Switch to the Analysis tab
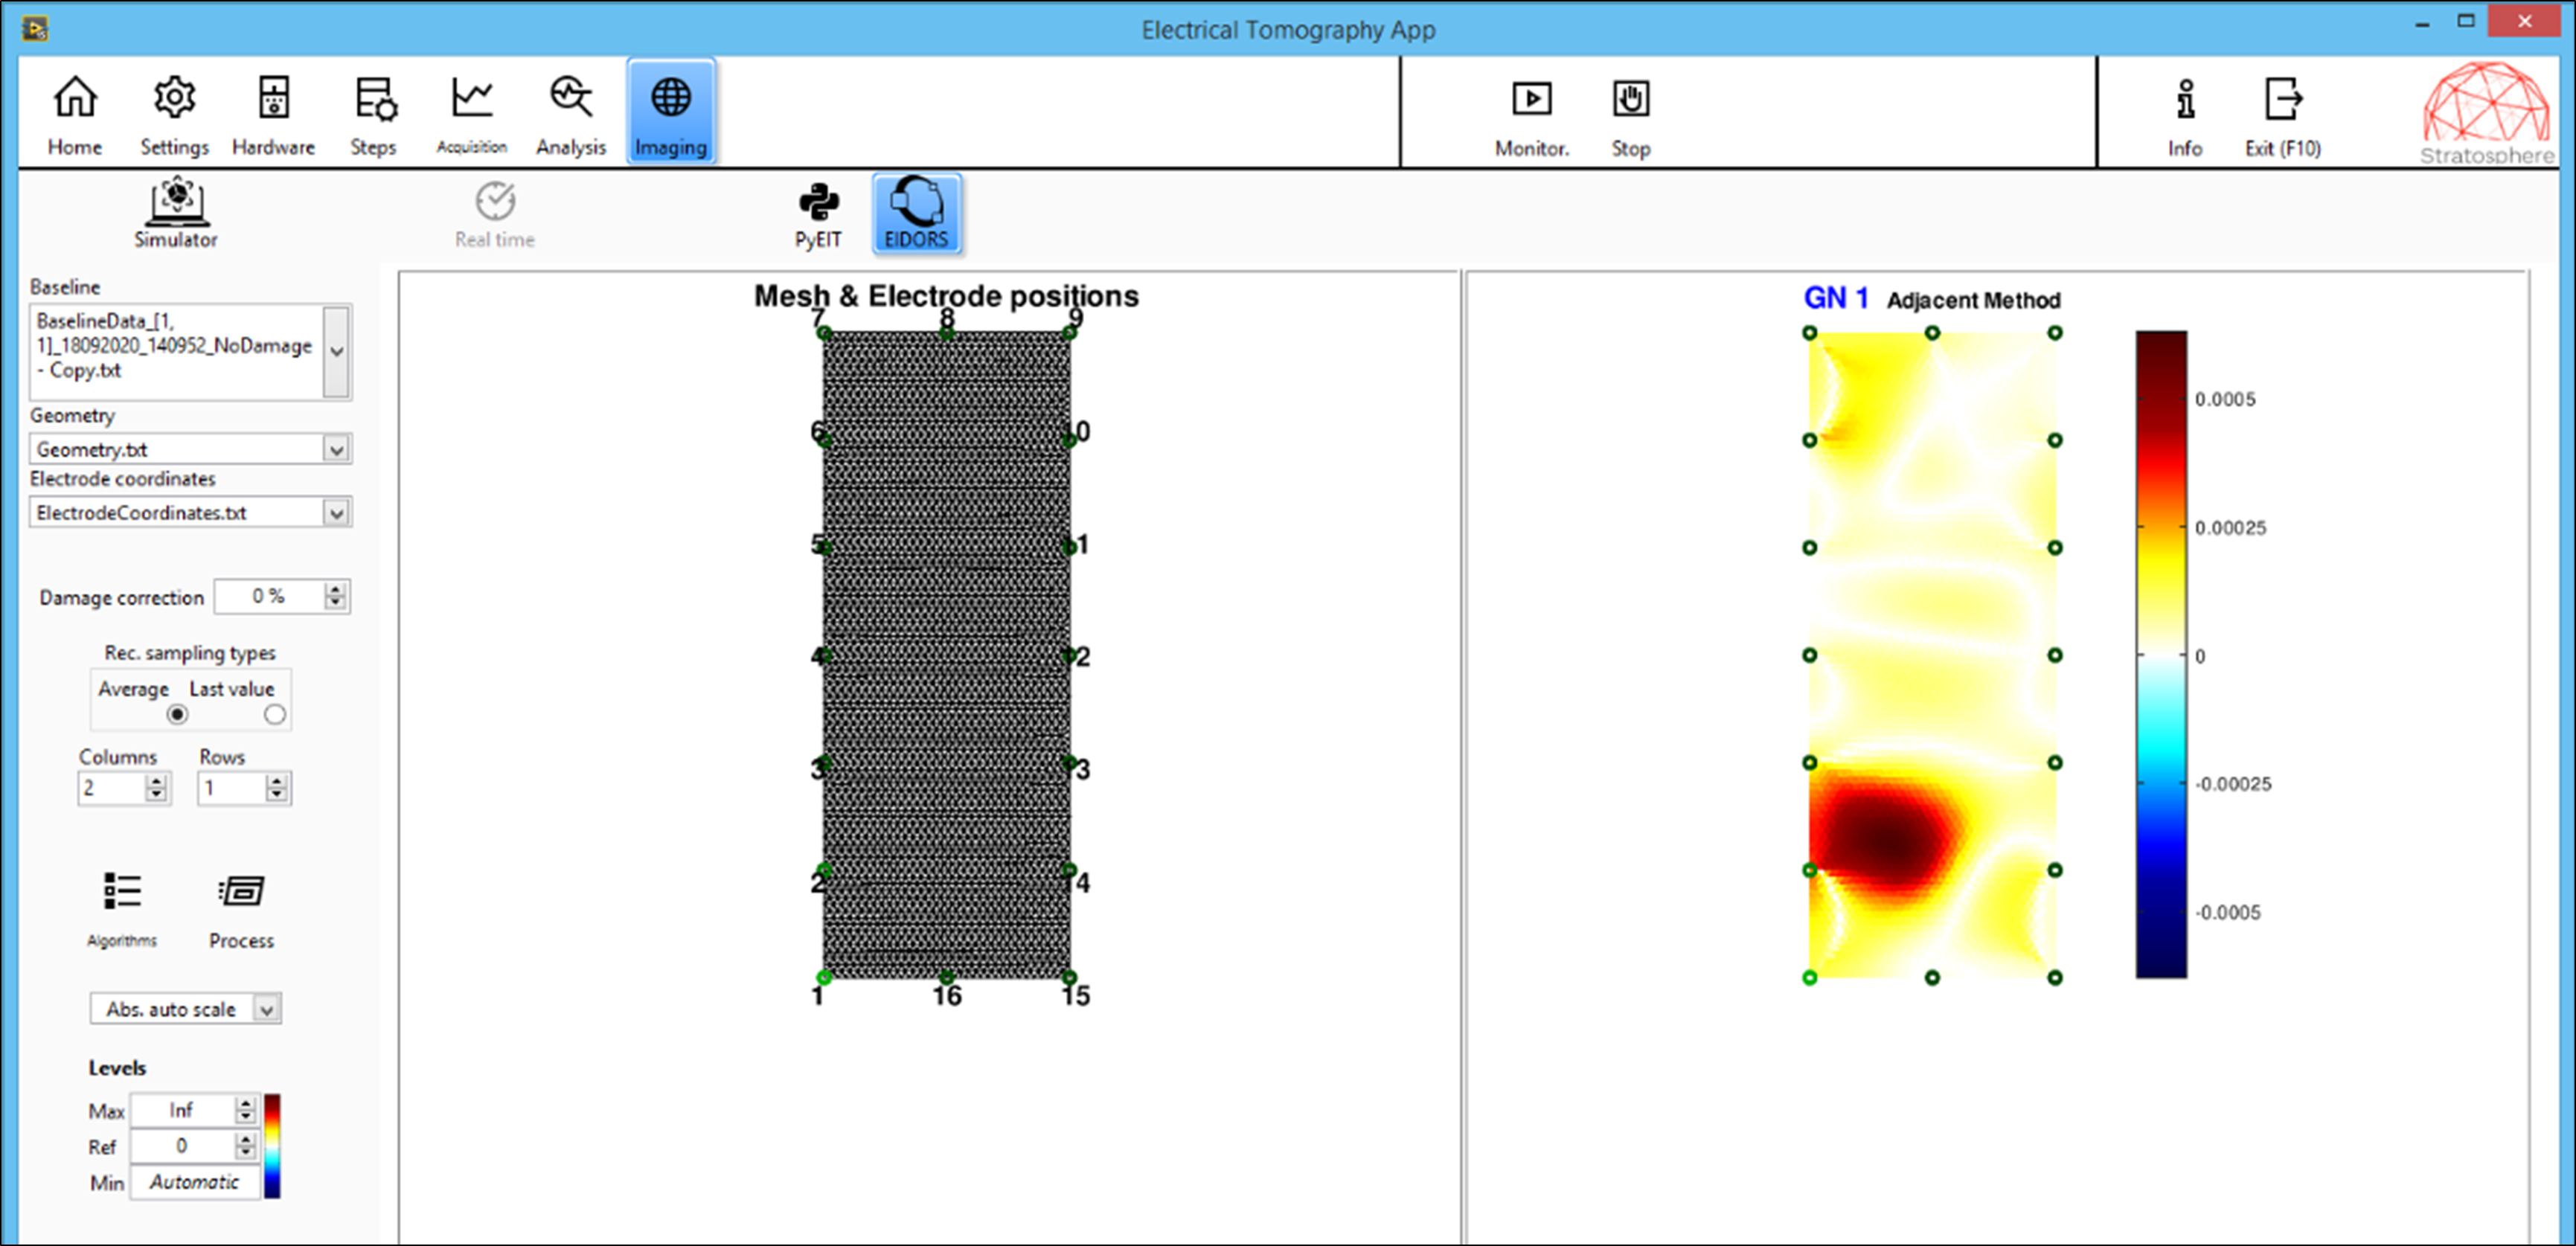 [571, 115]
